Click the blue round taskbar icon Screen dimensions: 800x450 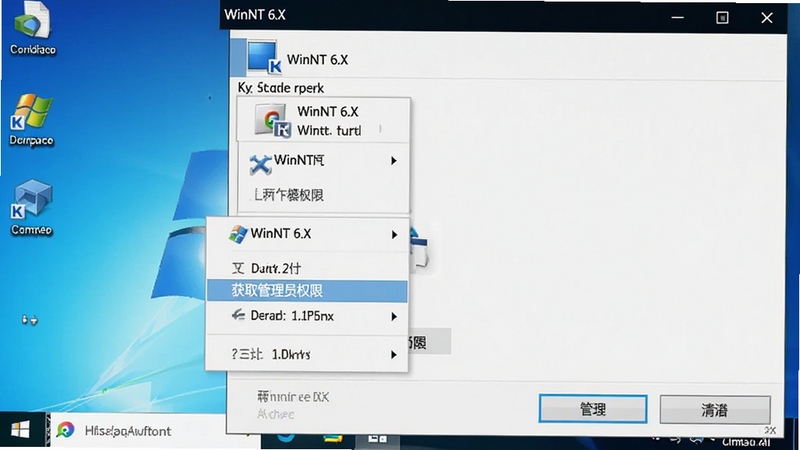[x=286, y=437]
